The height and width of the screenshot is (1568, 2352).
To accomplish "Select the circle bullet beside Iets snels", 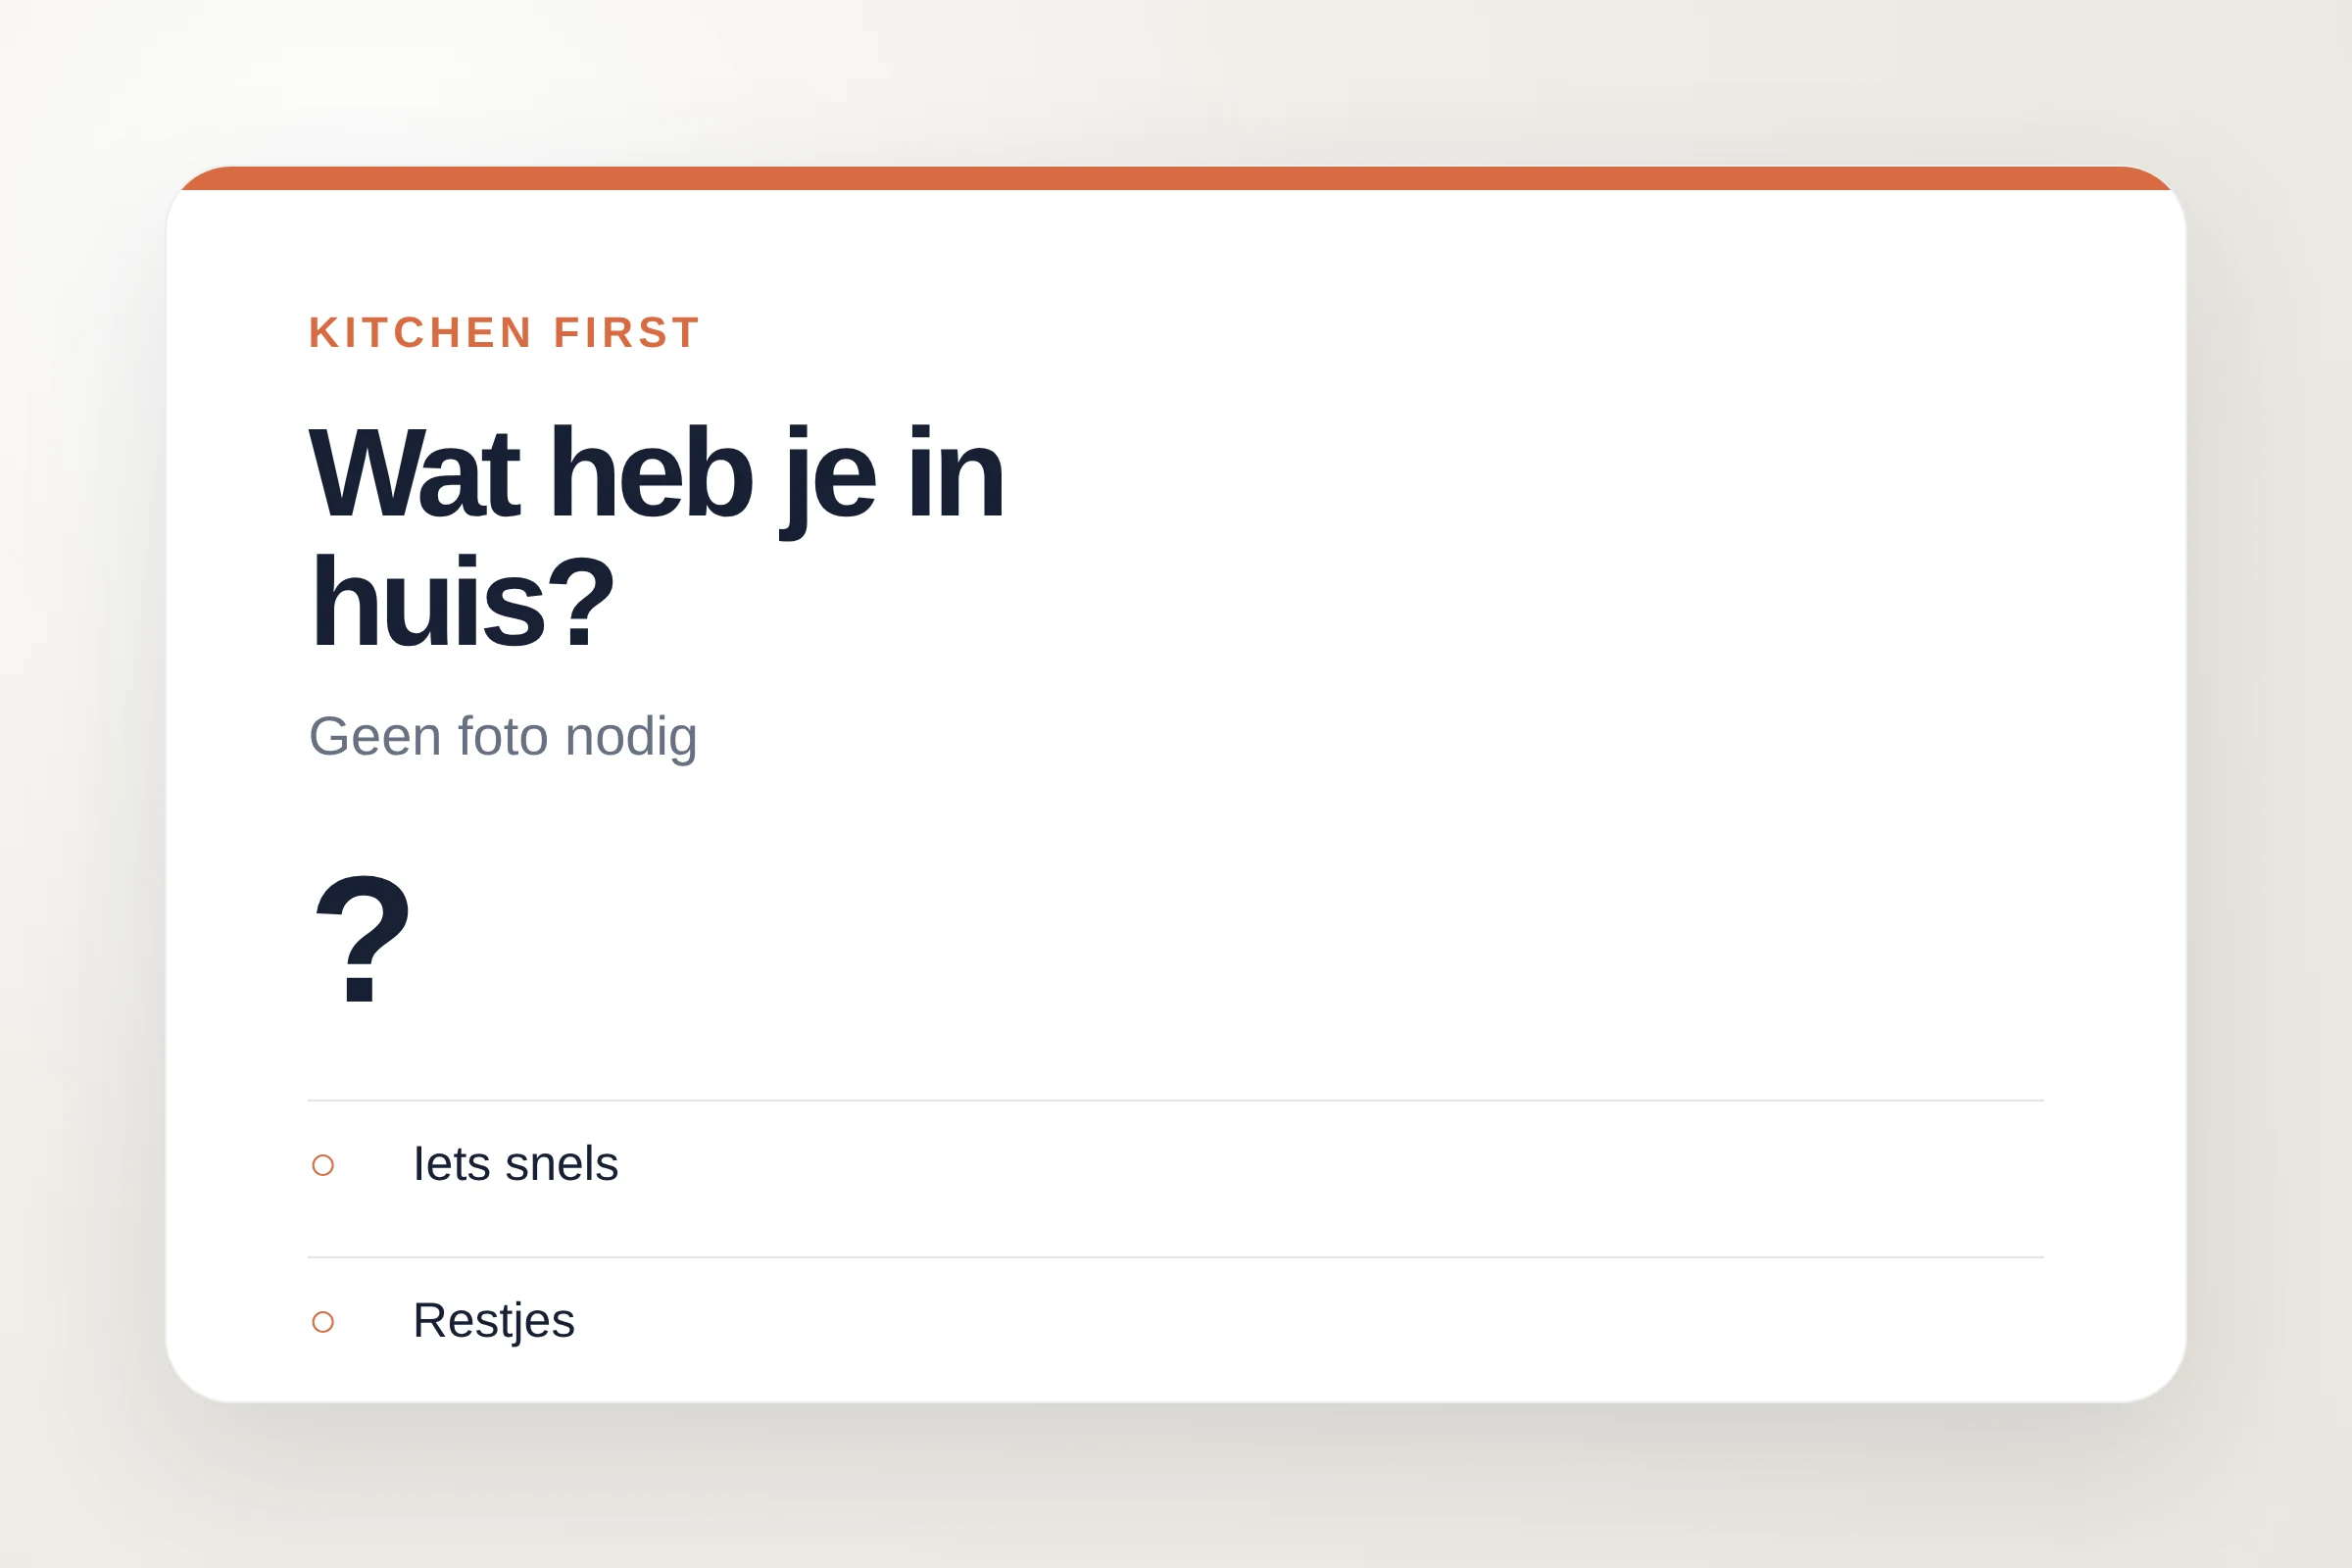I will pyautogui.click(x=323, y=1165).
